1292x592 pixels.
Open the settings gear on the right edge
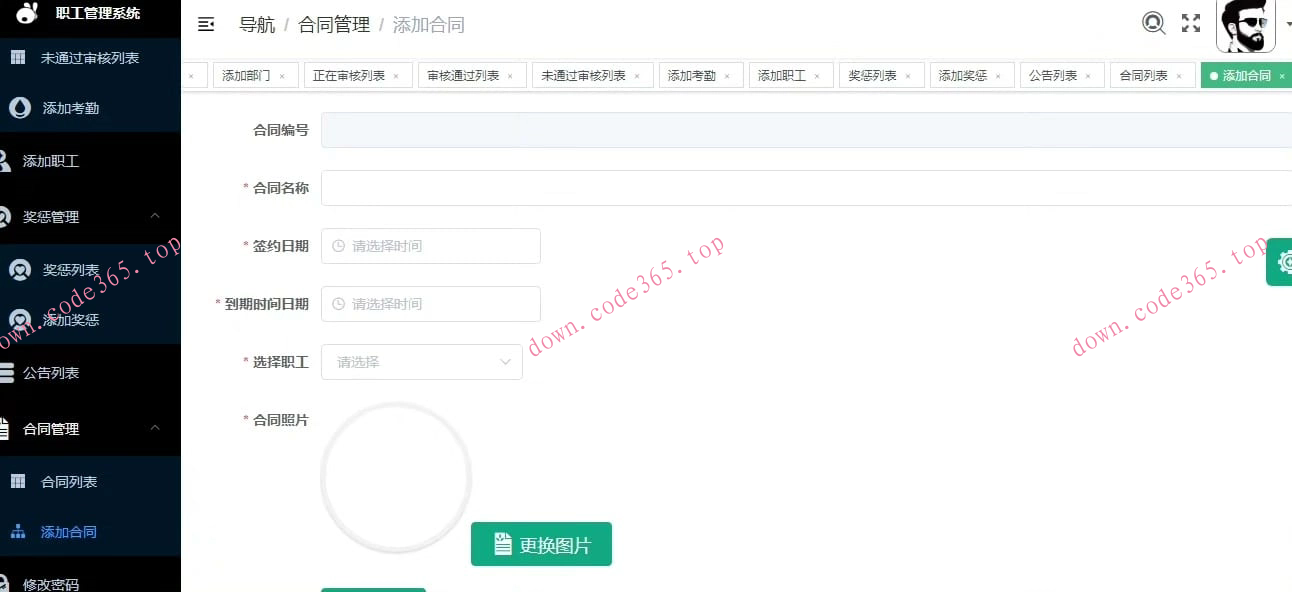(x=1283, y=262)
